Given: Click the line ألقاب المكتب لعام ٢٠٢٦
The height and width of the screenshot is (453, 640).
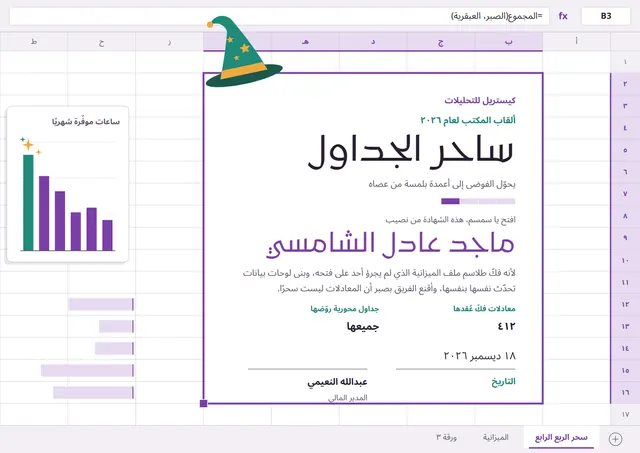Looking at the screenshot, I should coord(468,120).
